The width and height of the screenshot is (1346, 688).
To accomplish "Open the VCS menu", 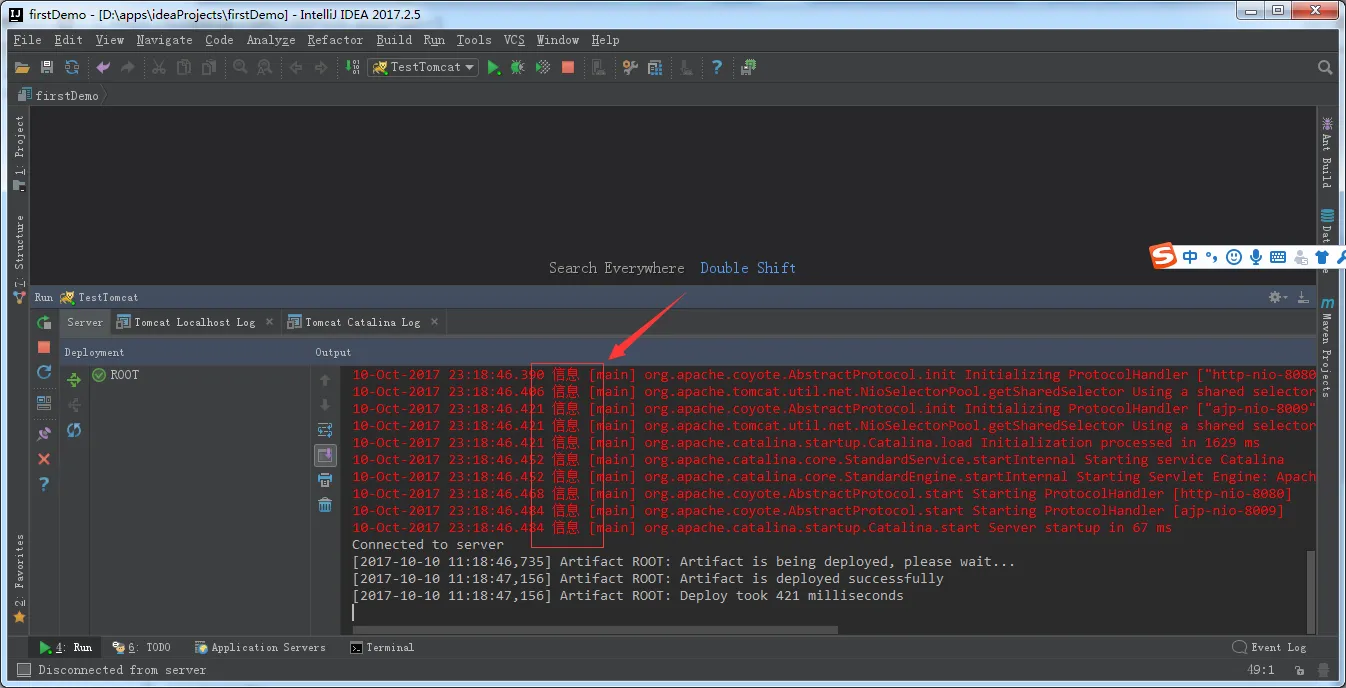I will [x=514, y=40].
